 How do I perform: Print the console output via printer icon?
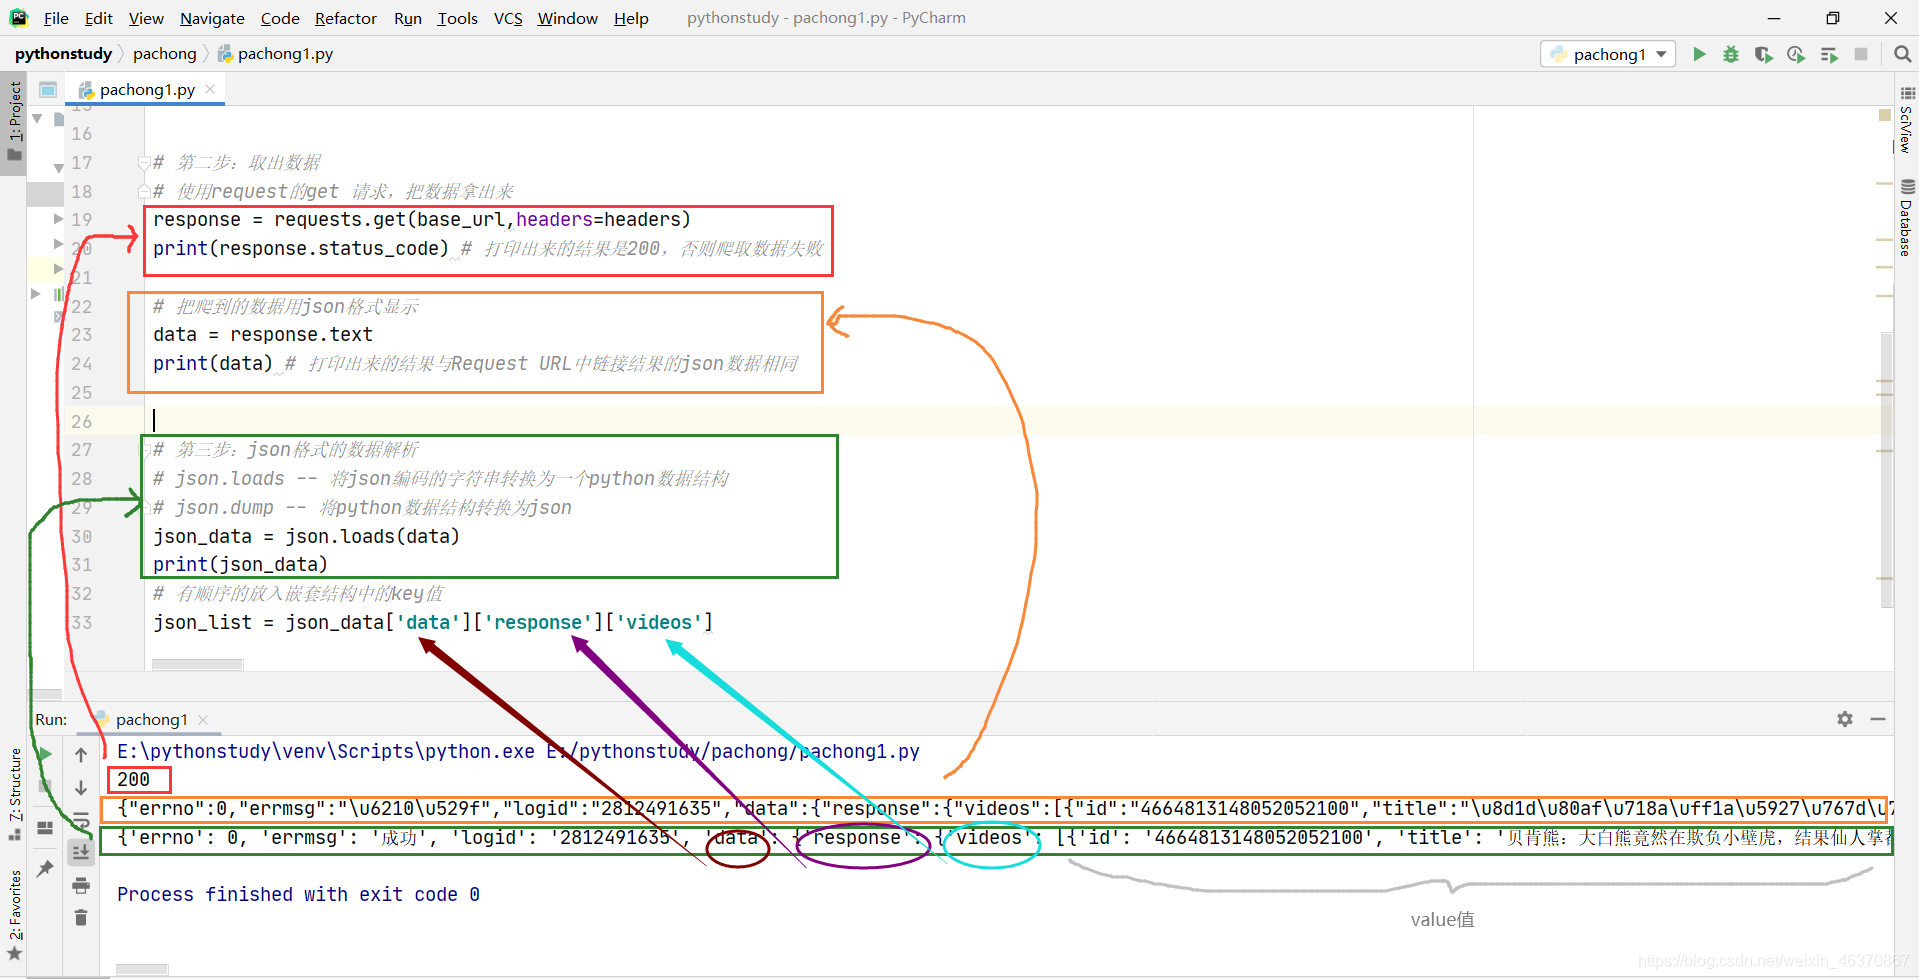tap(81, 885)
